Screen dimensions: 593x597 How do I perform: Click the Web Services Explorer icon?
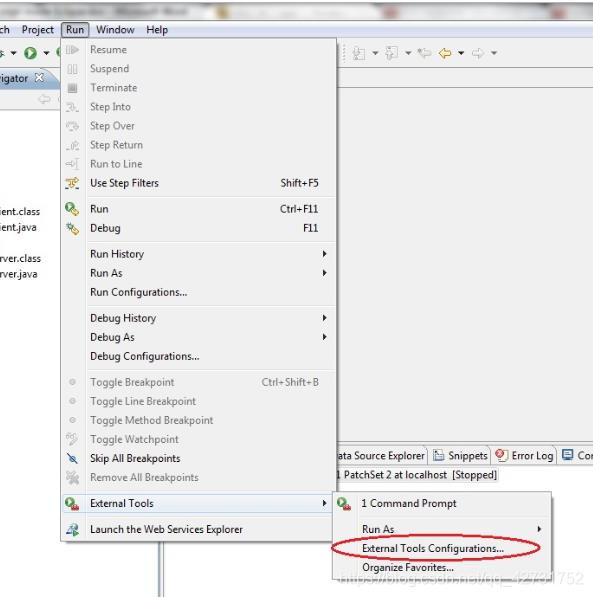pos(72,529)
